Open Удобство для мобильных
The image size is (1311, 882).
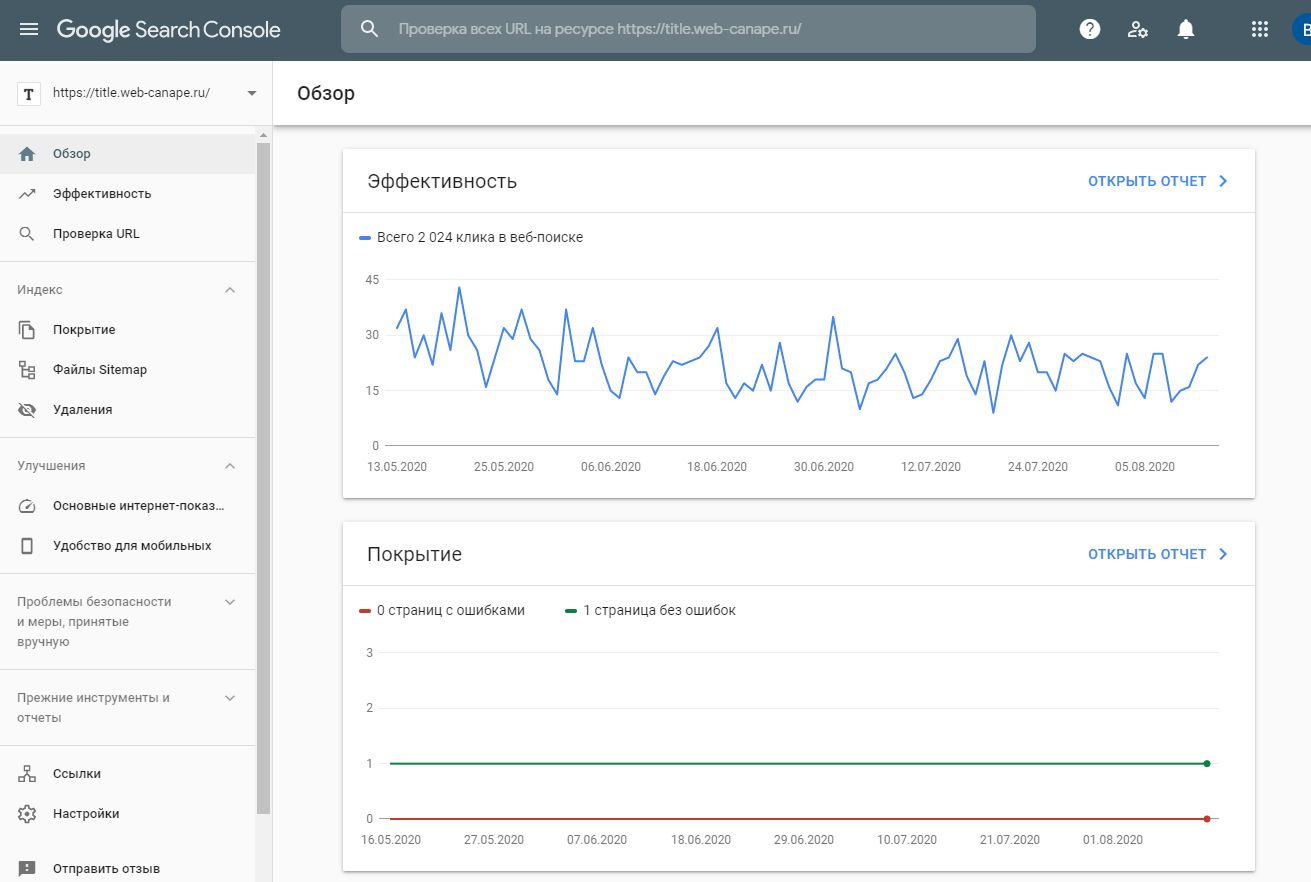coord(128,546)
